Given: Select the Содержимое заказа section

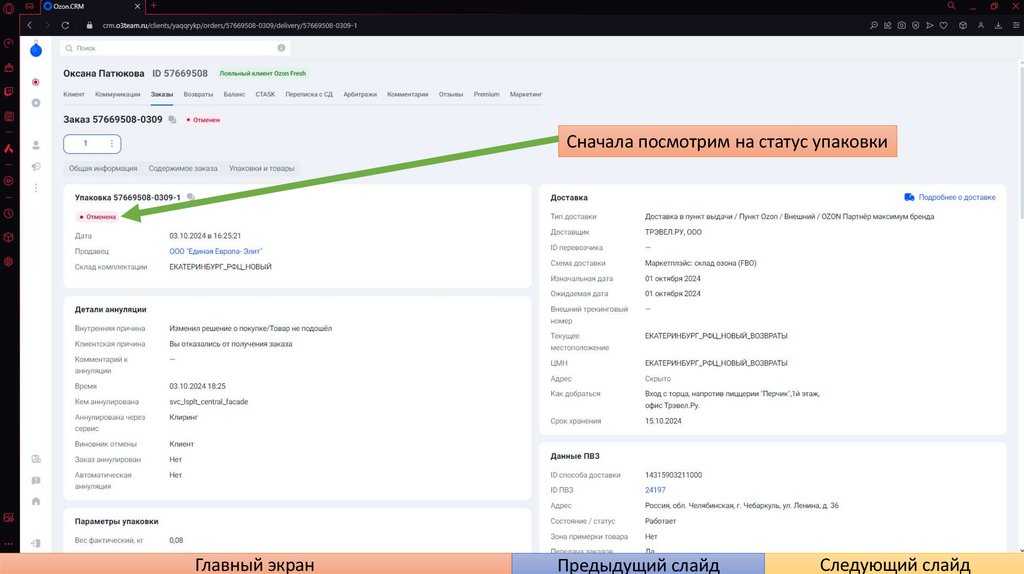Looking at the screenshot, I should coord(183,168).
